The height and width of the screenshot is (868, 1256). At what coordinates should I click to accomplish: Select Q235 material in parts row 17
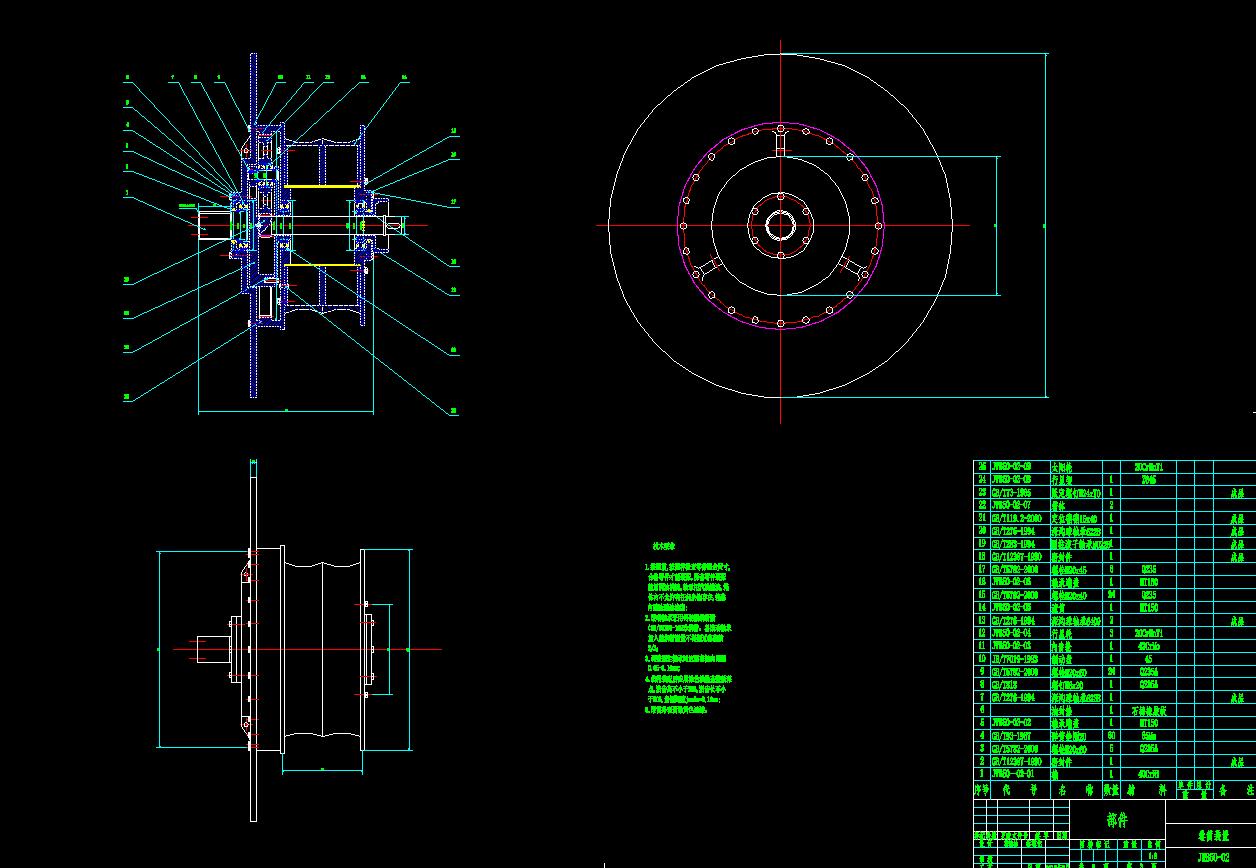pyautogui.click(x=1149, y=570)
